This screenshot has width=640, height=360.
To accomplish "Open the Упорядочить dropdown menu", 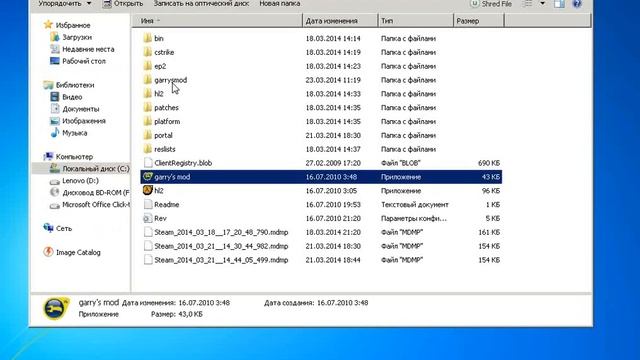I will [x=65, y=4].
